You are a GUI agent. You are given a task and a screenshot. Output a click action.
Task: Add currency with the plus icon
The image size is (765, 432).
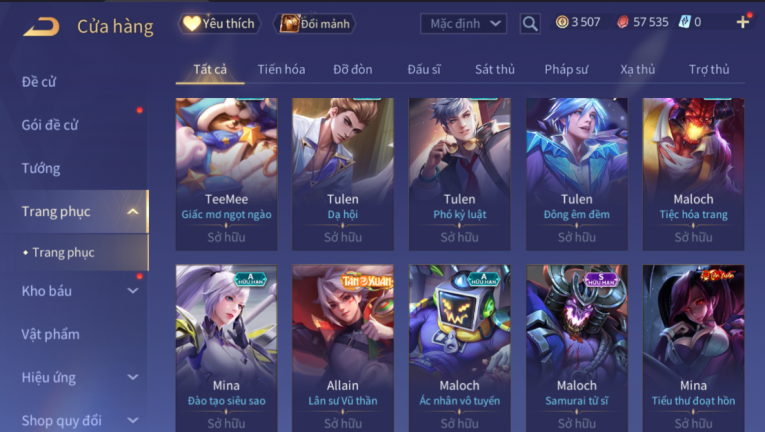click(743, 22)
